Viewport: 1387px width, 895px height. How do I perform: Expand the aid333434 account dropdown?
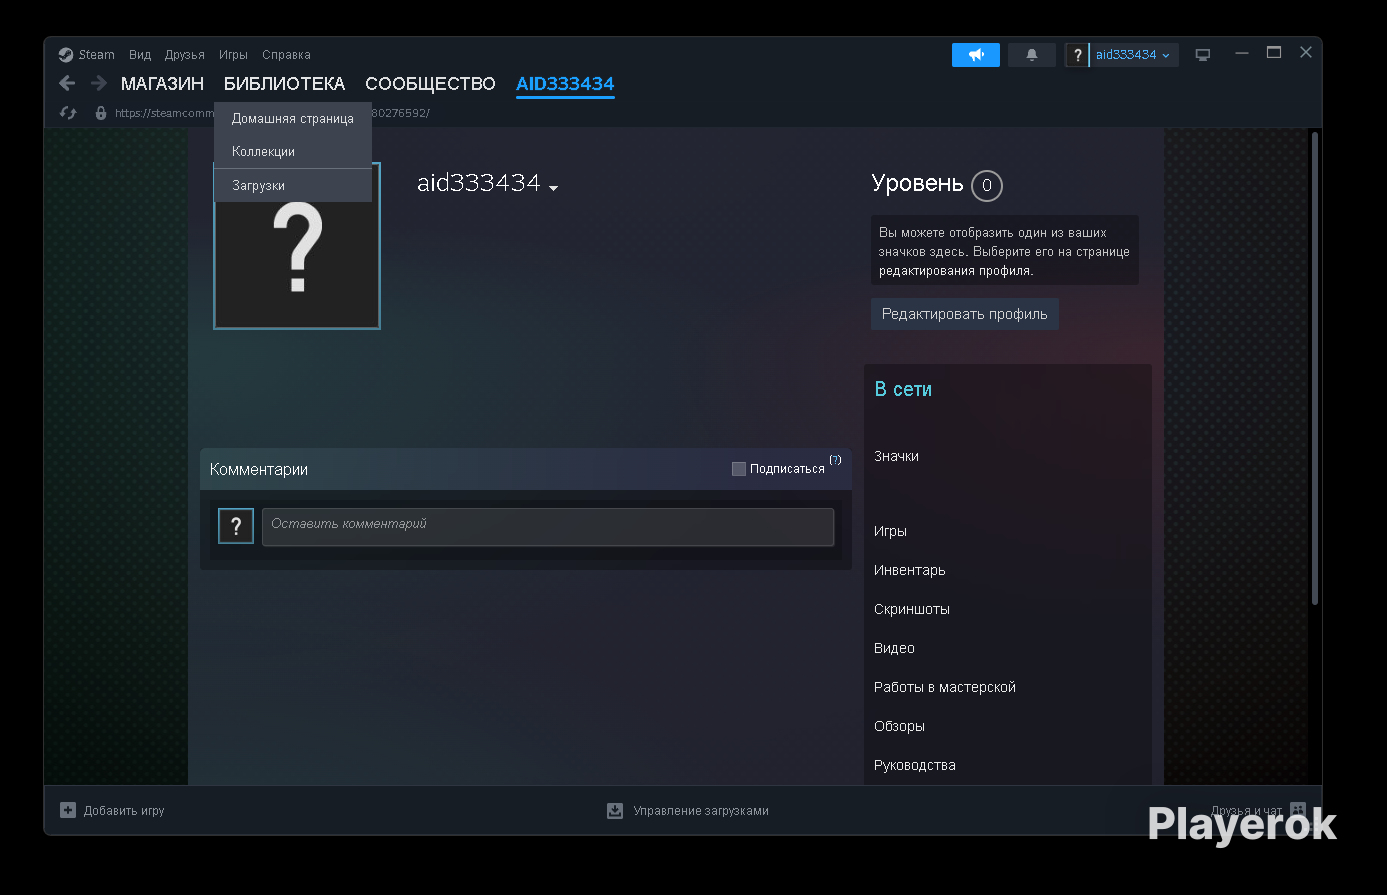point(1133,55)
